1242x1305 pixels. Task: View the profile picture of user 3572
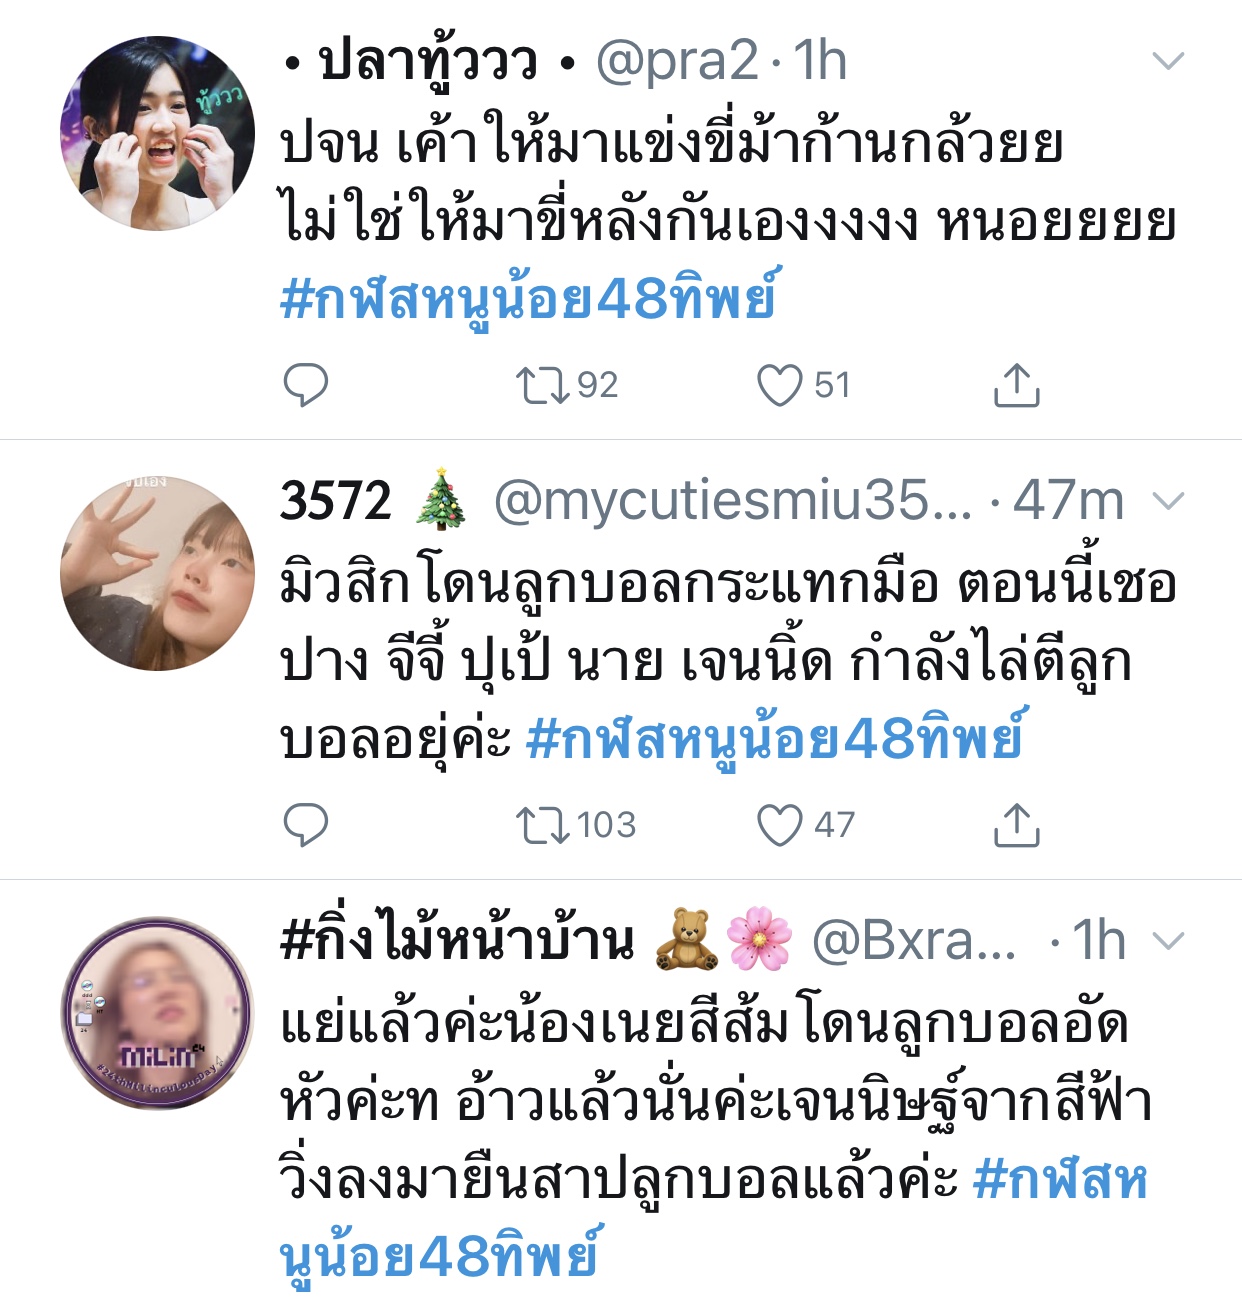coord(157,573)
